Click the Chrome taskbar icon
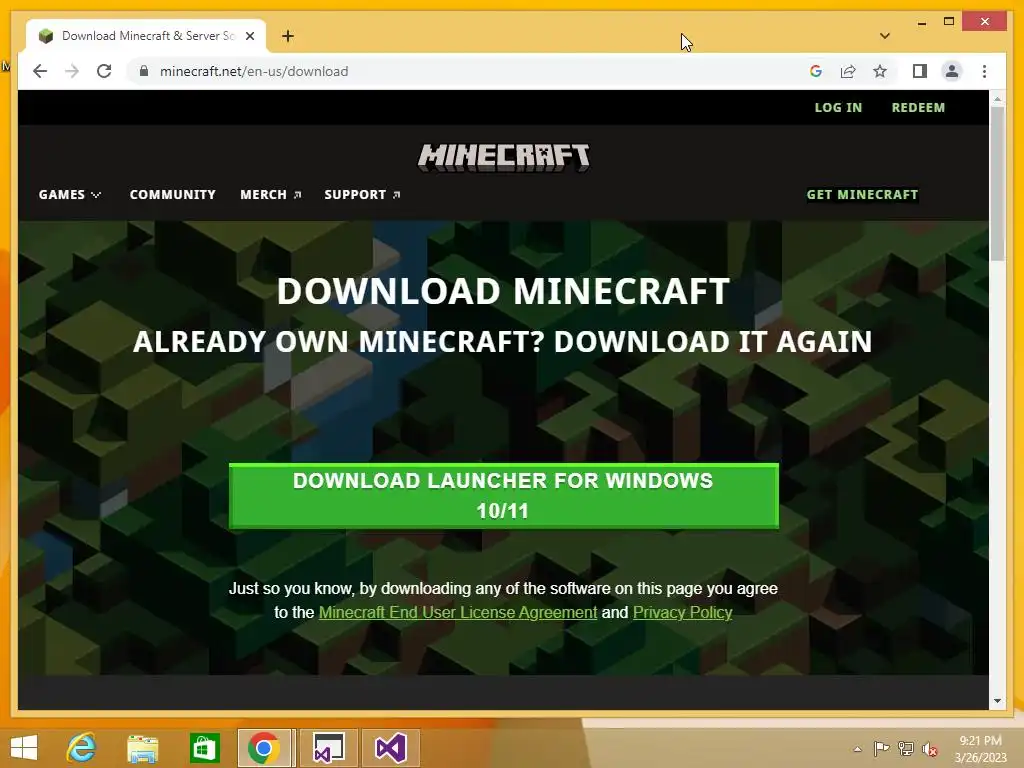 point(264,748)
